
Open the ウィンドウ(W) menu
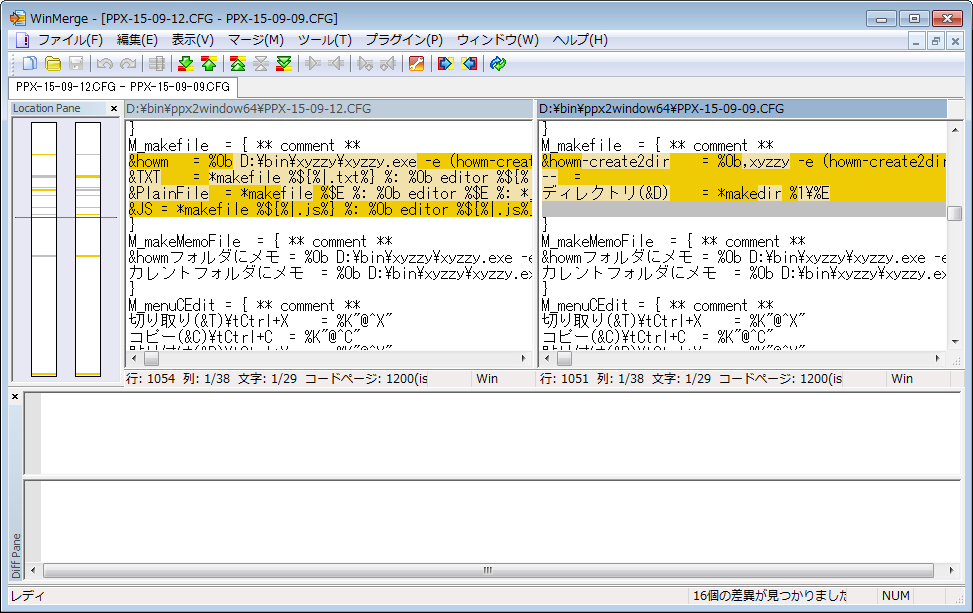tap(498, 40)
